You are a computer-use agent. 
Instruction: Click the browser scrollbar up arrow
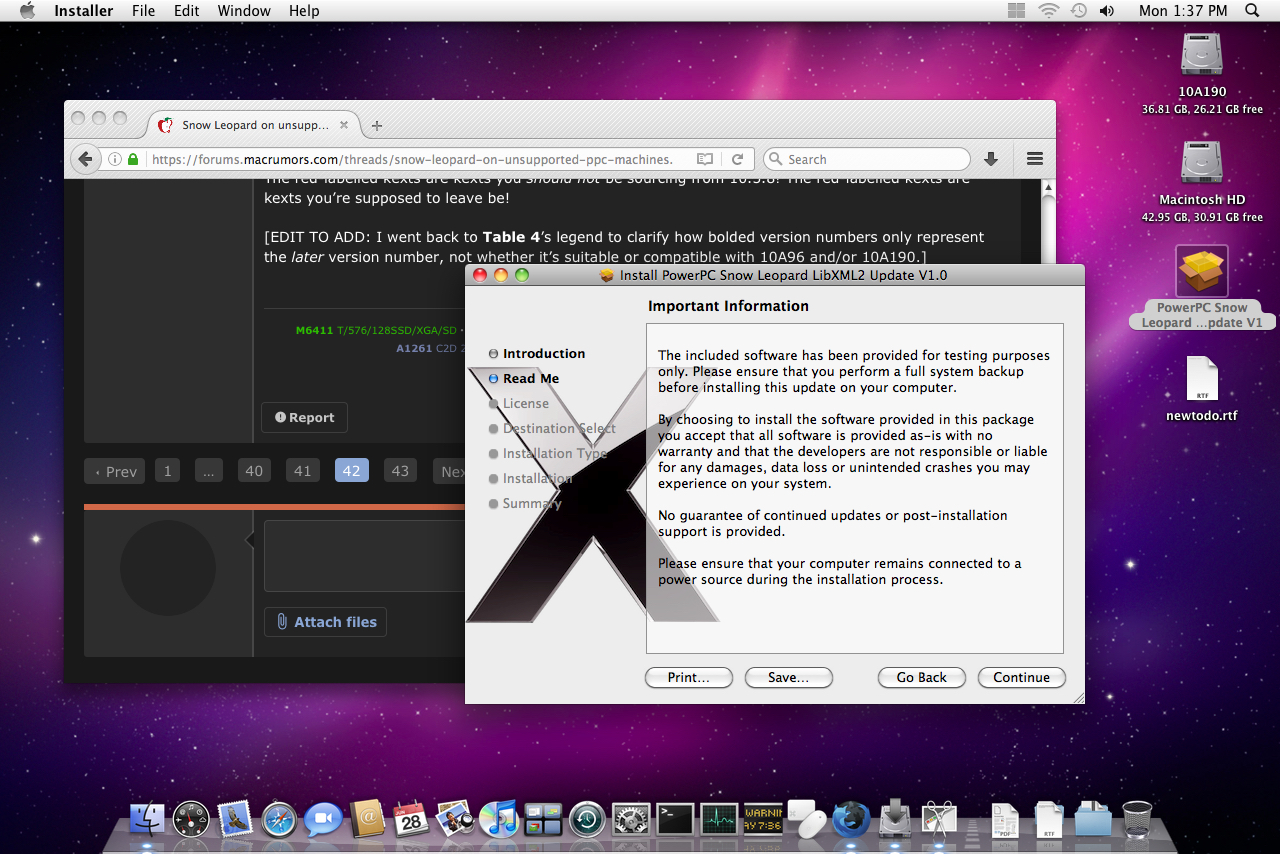coord(1048,187)
